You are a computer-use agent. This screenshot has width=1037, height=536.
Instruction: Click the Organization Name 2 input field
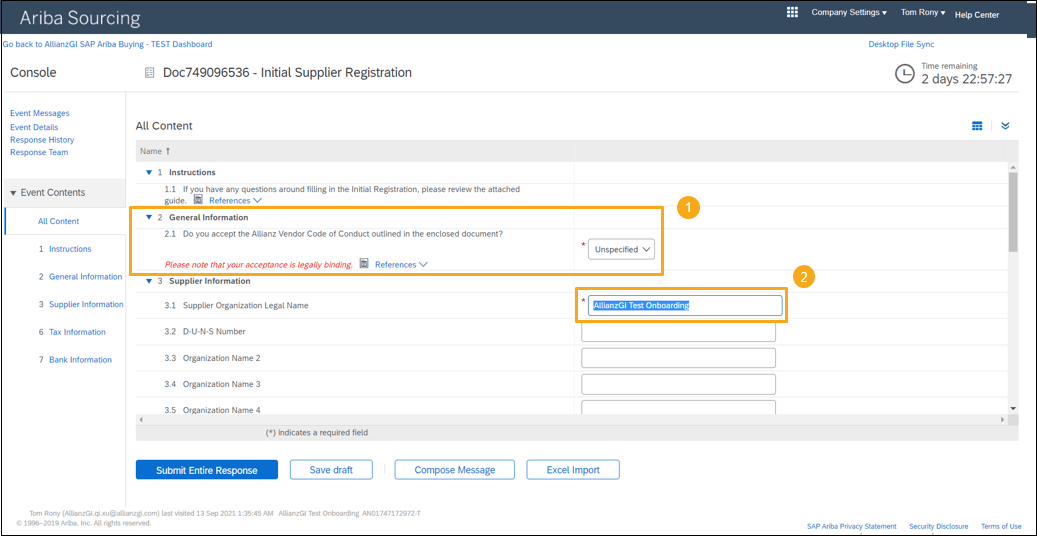point(678,358)
